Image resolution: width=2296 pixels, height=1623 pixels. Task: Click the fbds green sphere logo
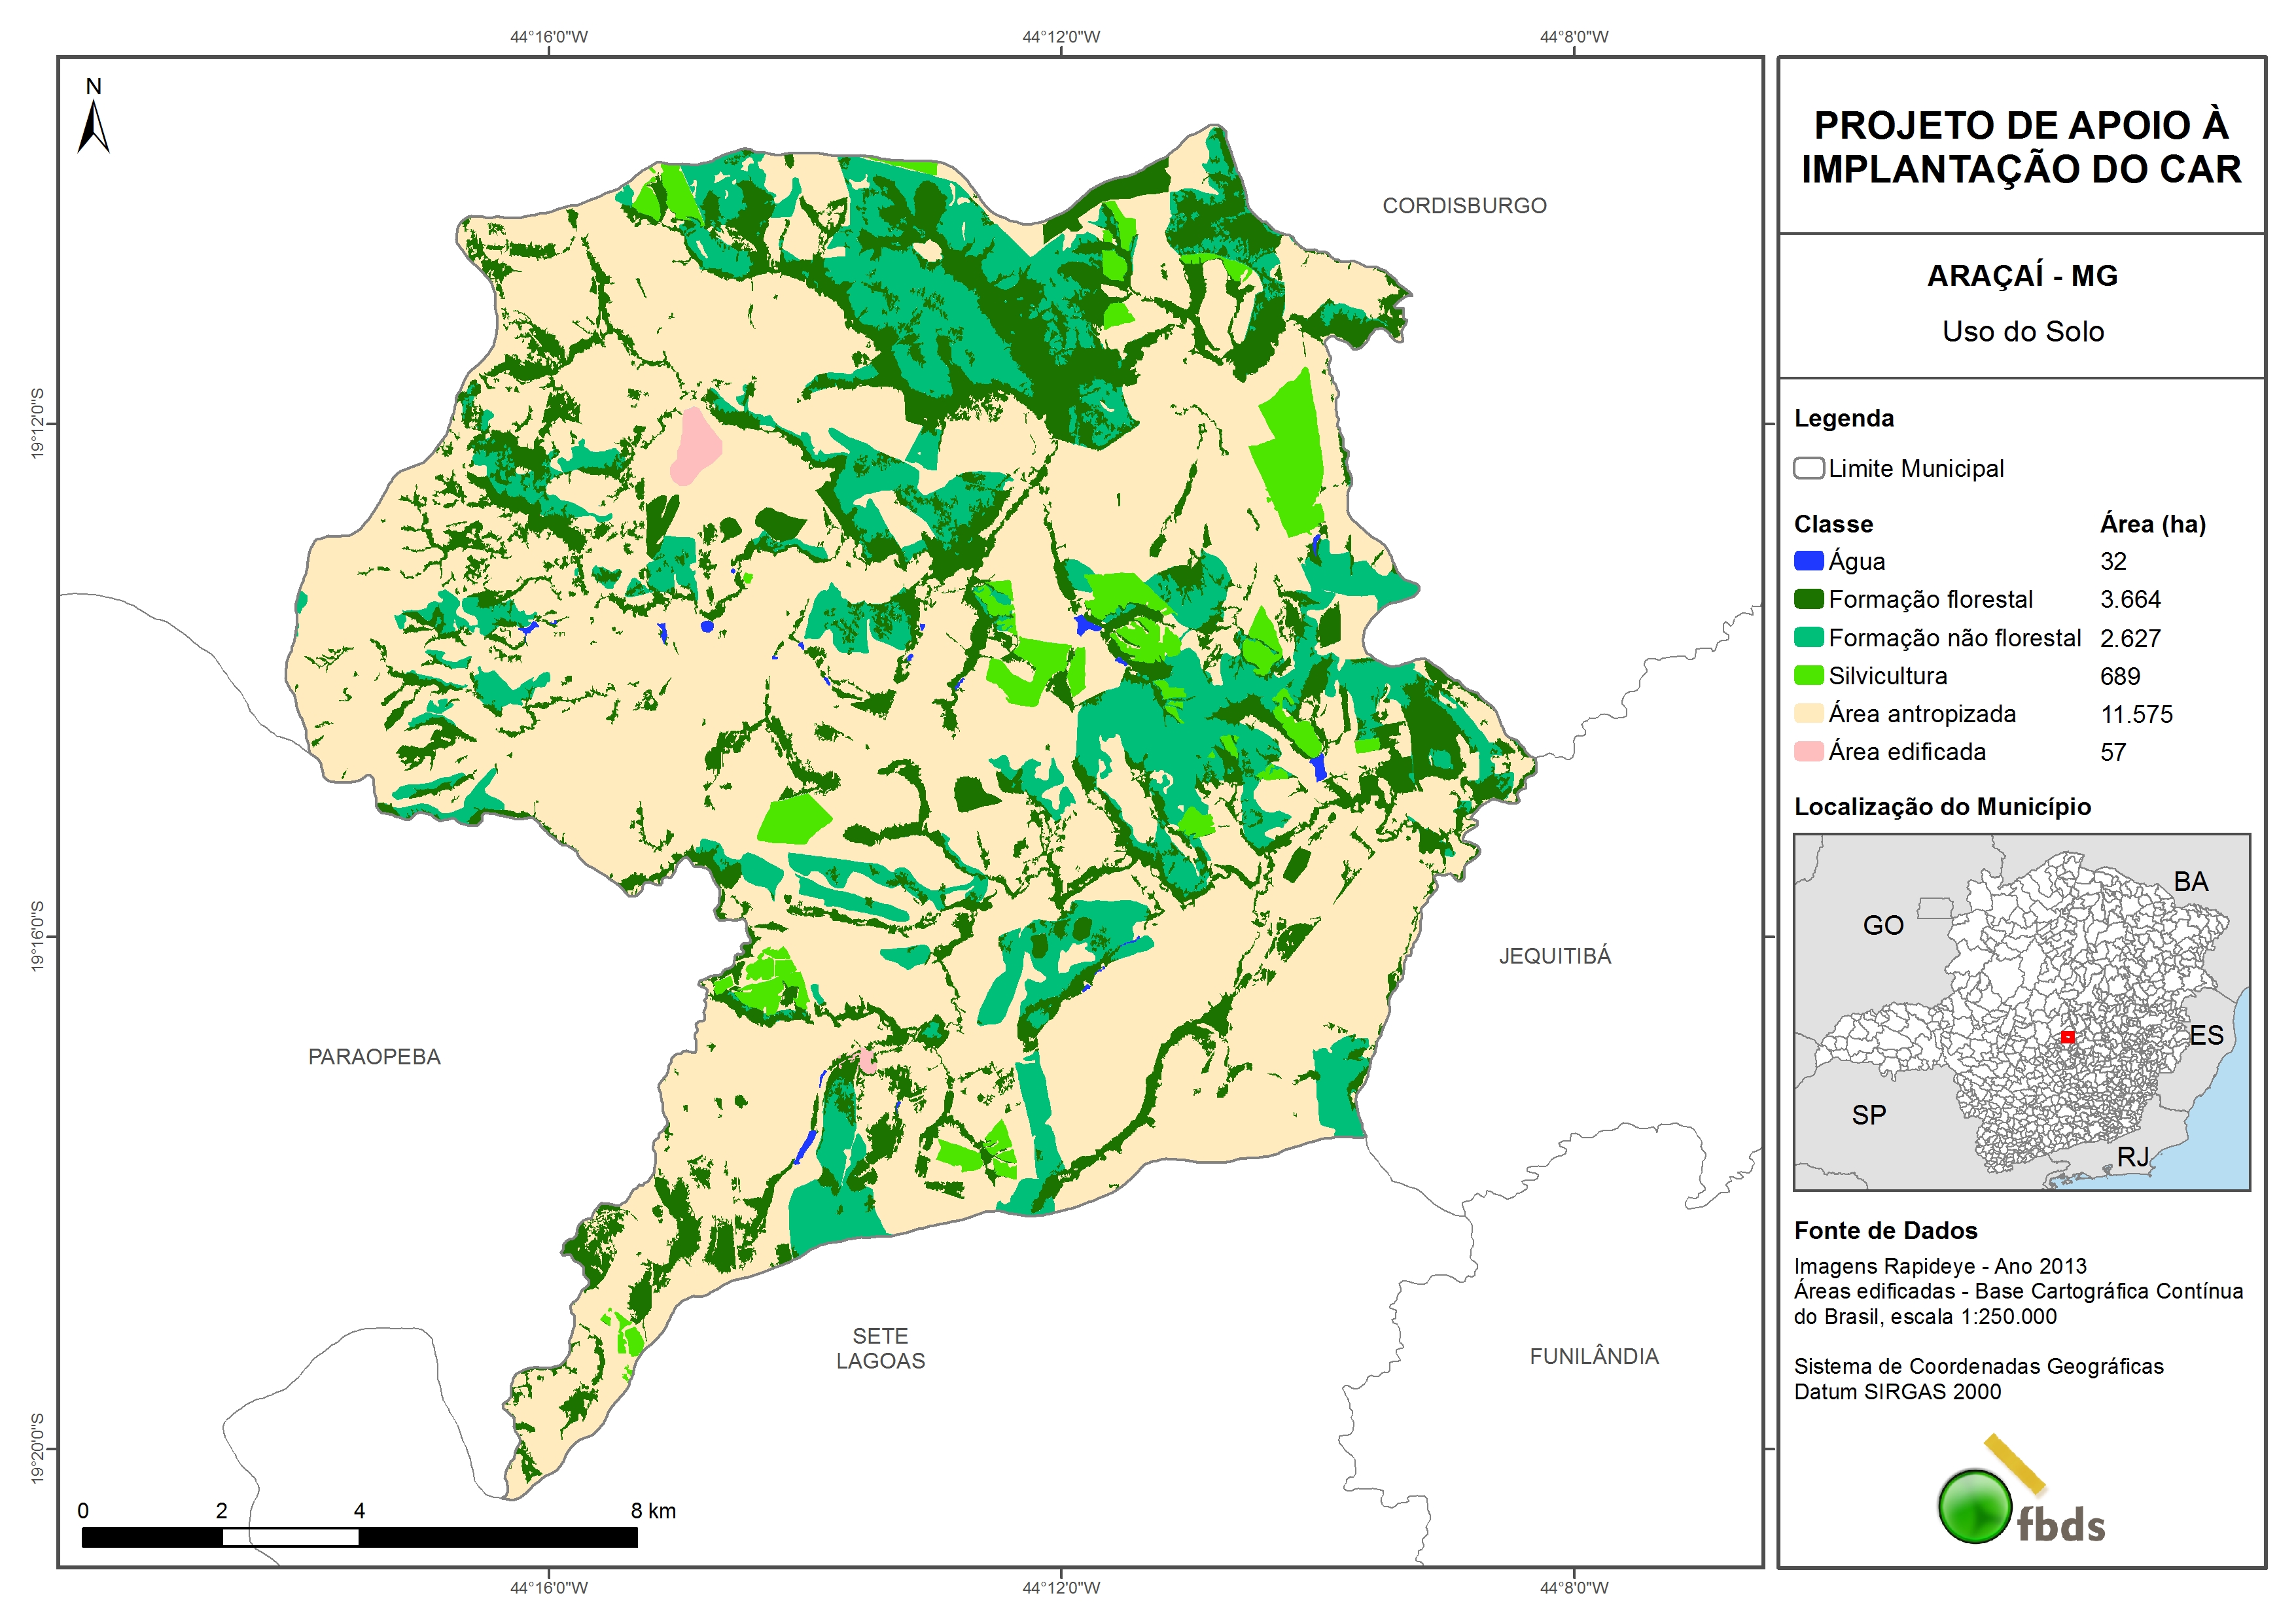(1974, 1506)
